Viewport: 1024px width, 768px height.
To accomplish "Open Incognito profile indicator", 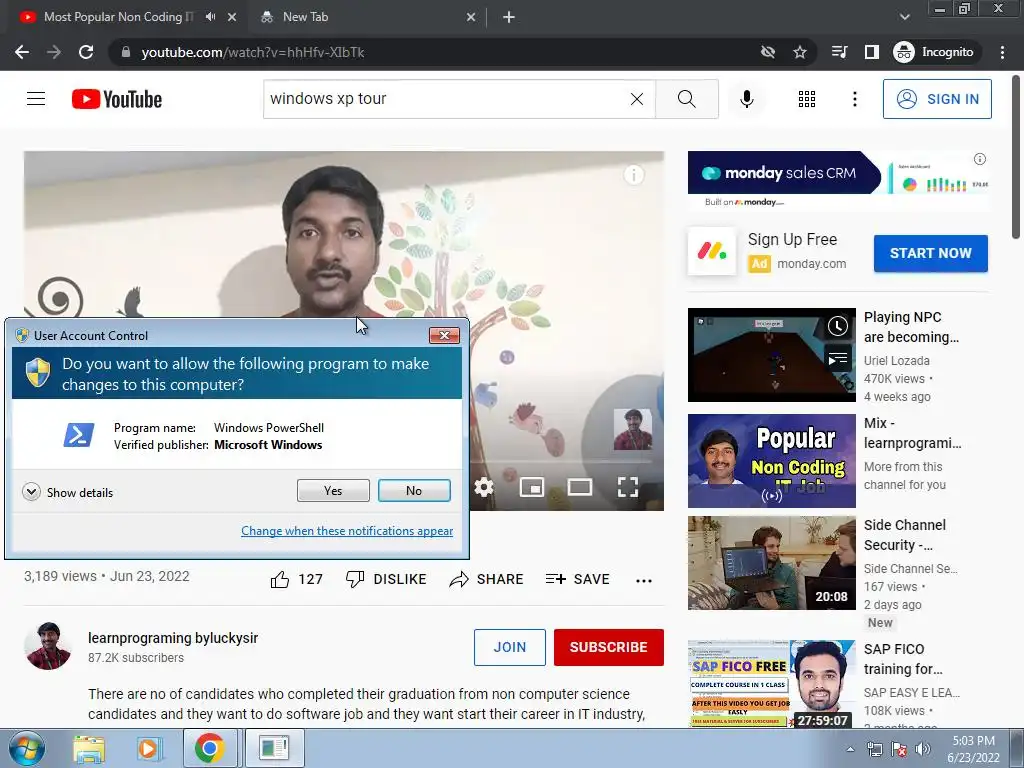I will coord(934,52).
